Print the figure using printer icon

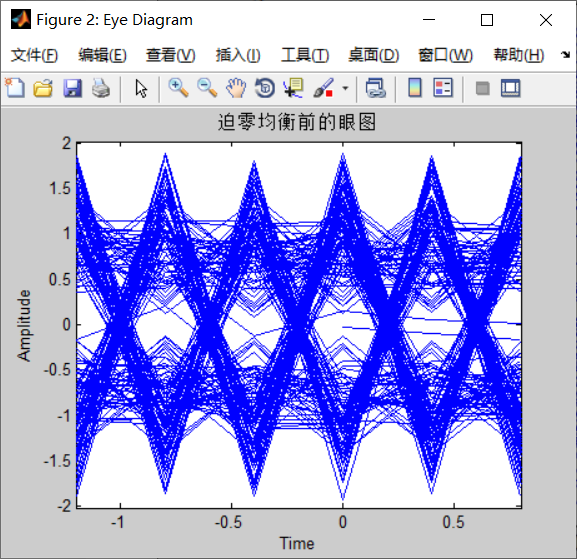point(101,88)
